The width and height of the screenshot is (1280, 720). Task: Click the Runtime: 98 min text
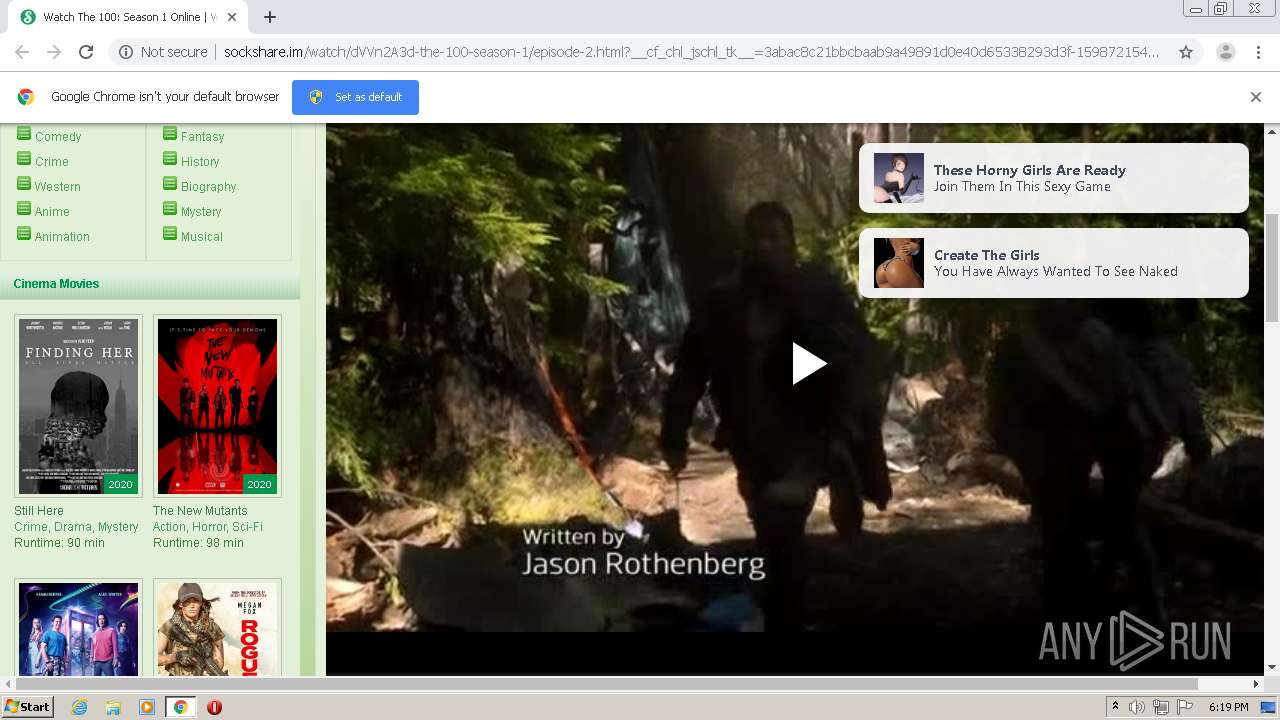[x=198, y=543]
